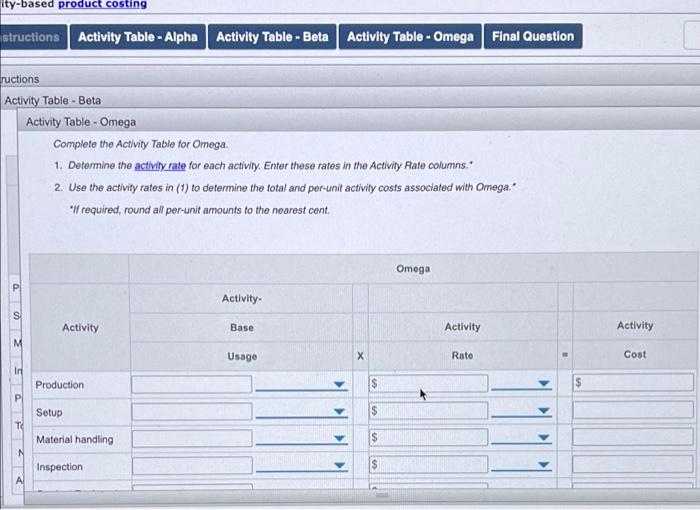
Task: Focus Setup activity rate dollar field
Action: click(429, 410)
